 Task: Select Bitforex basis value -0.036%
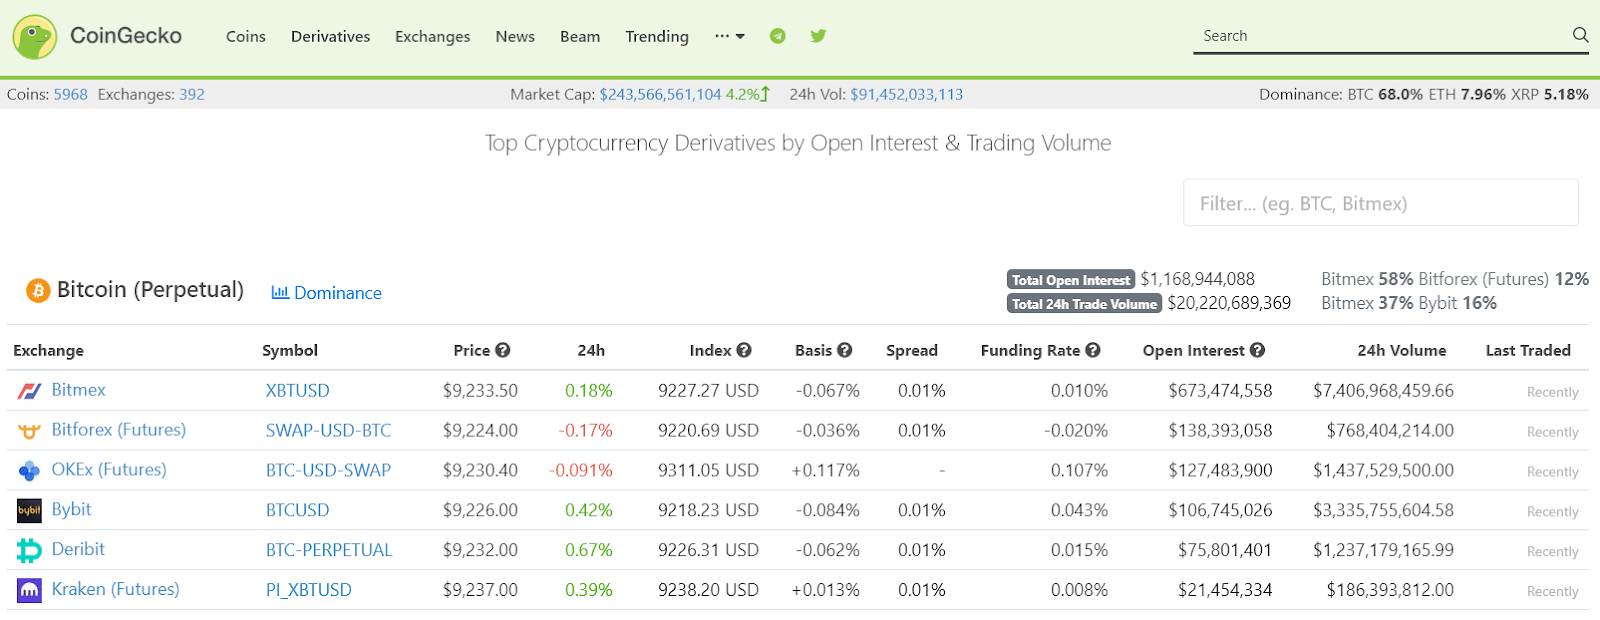coord(828,431)
